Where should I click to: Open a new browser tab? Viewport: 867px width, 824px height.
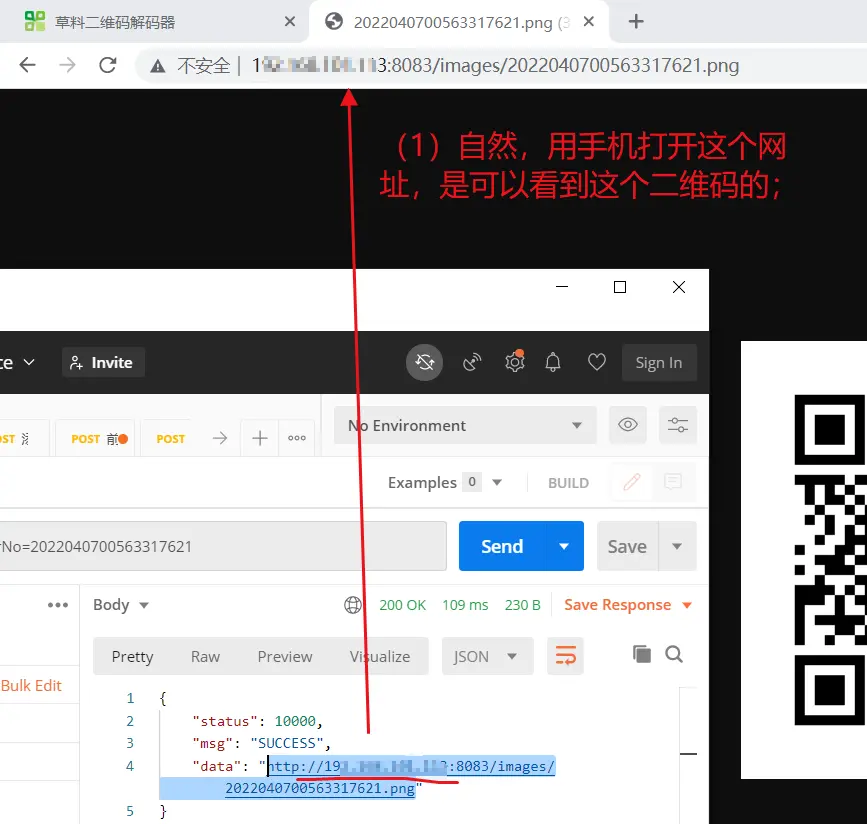click(x=636, y=22)
